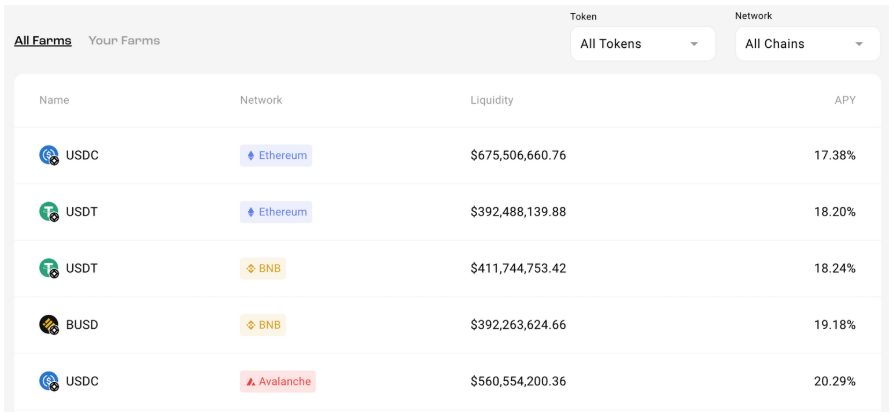
Task: Switch to the Your Farms tab
Action: tap(124, 40)
